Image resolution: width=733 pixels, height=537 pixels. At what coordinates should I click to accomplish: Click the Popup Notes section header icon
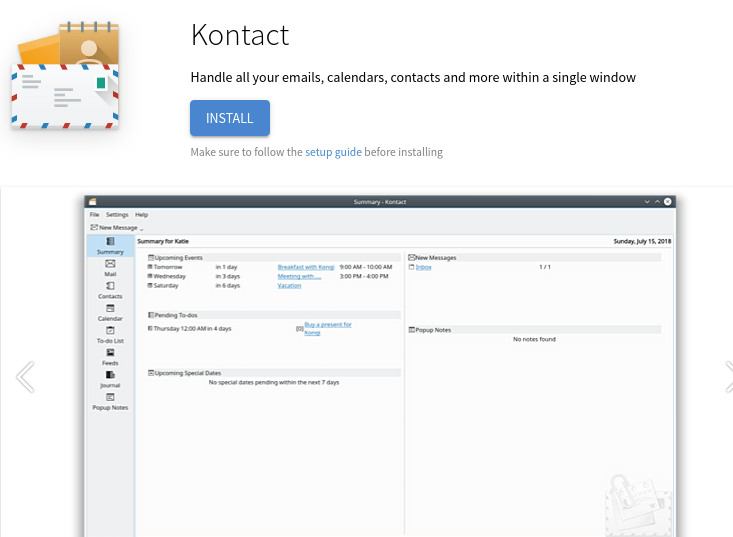412,330
